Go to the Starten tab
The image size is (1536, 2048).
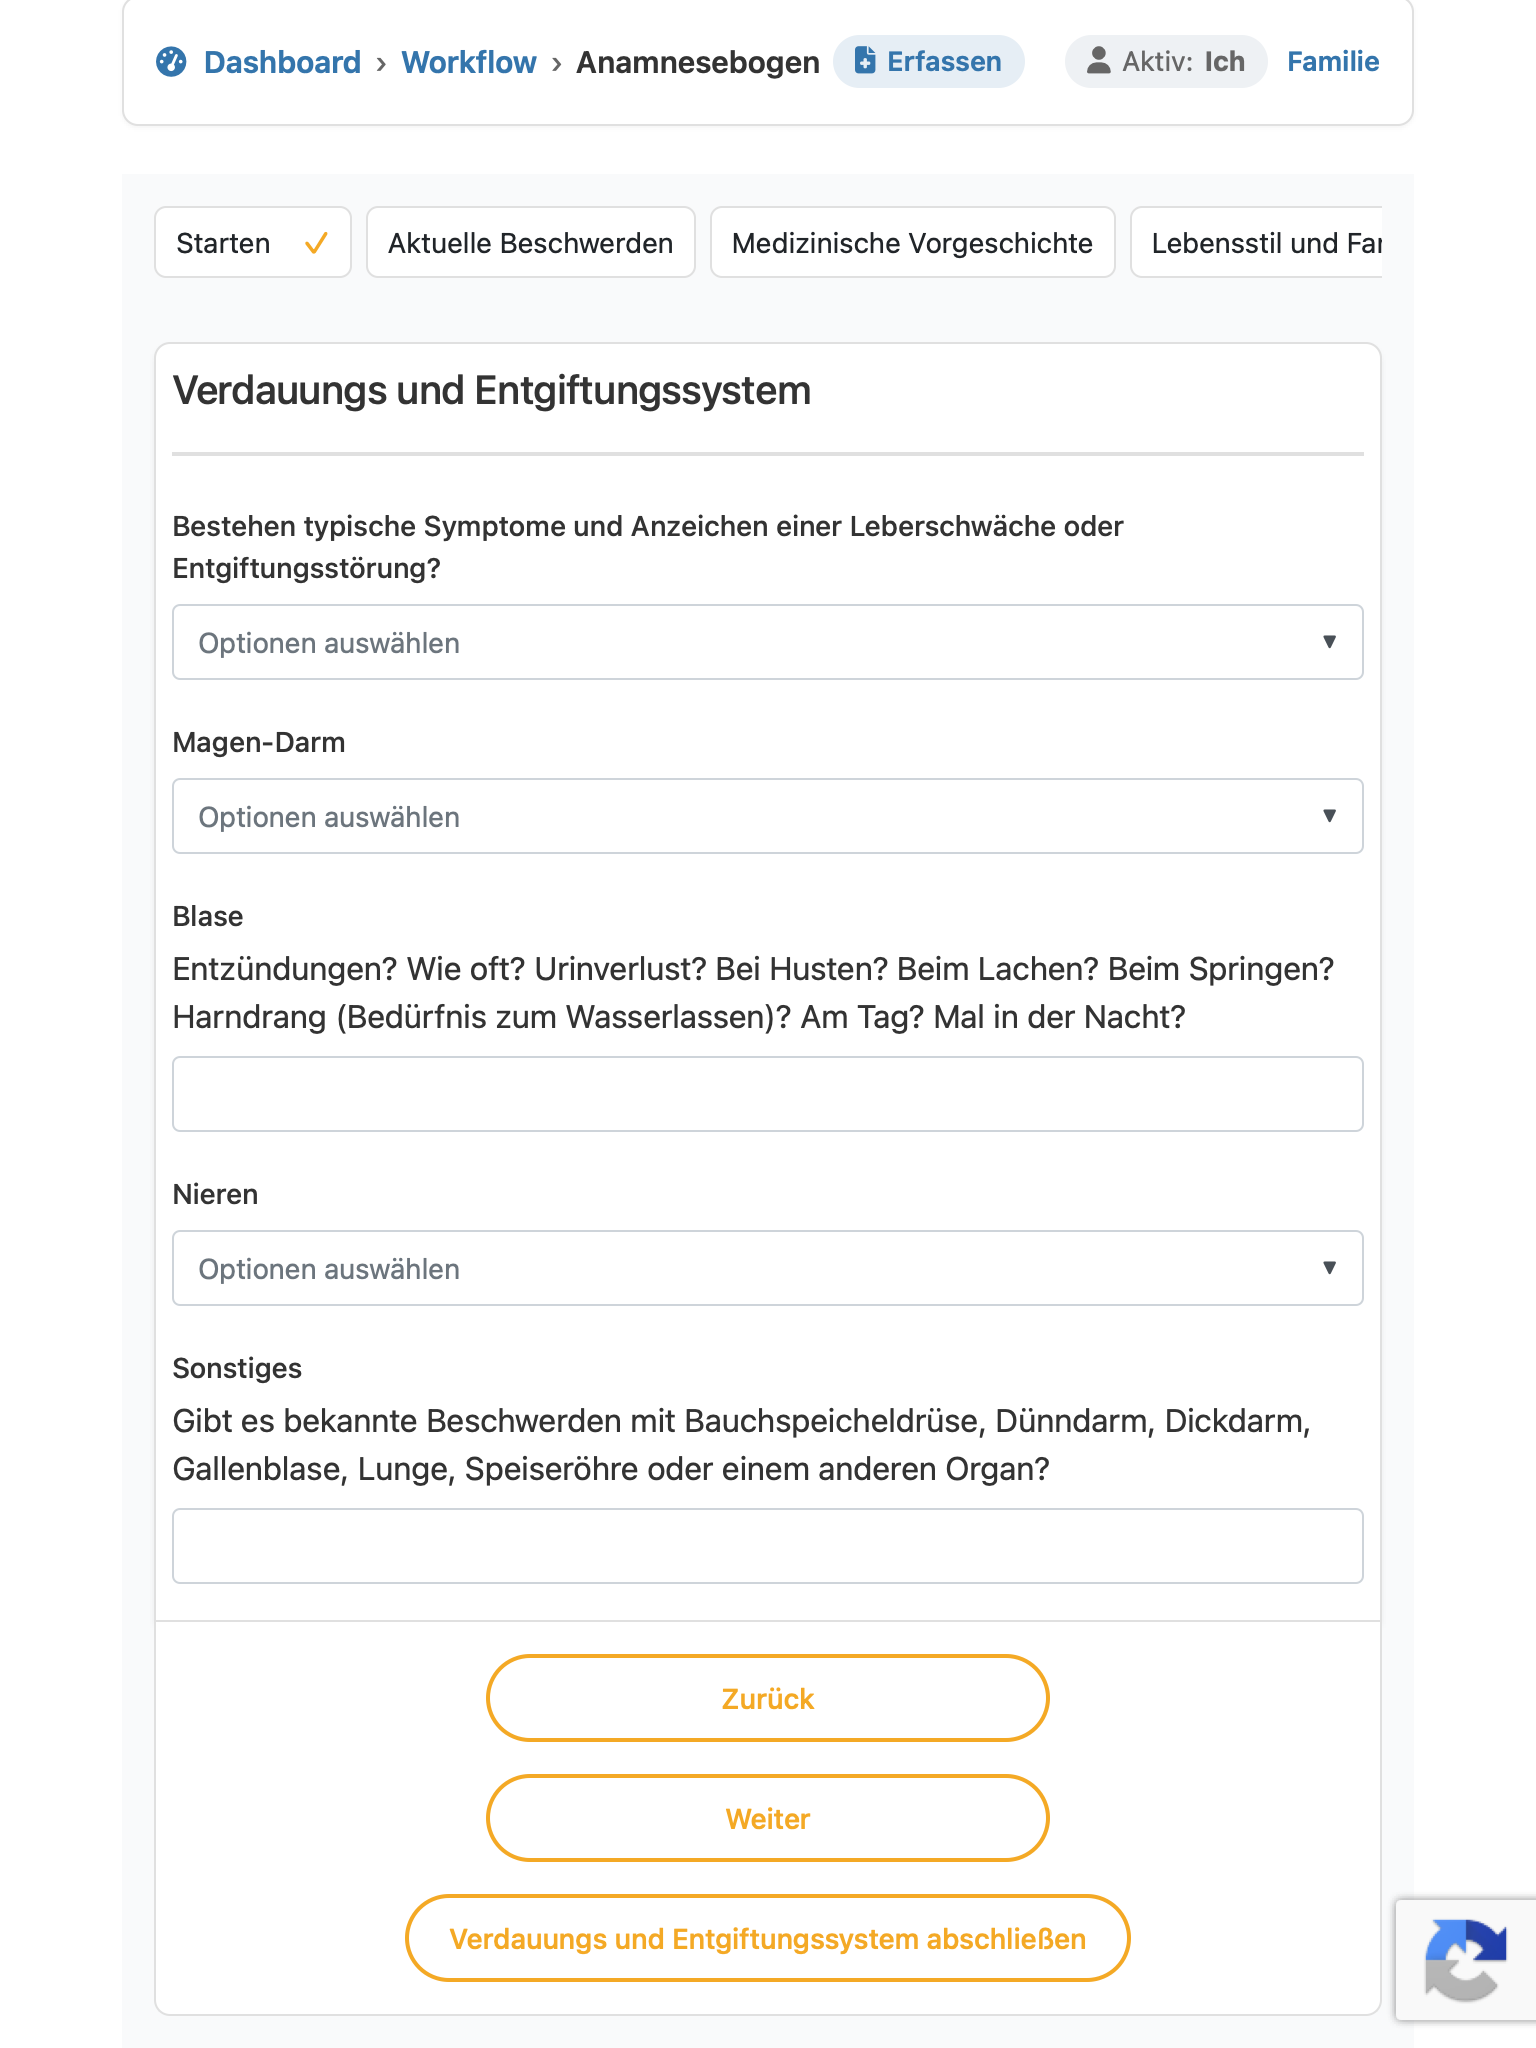coord(253,242)
